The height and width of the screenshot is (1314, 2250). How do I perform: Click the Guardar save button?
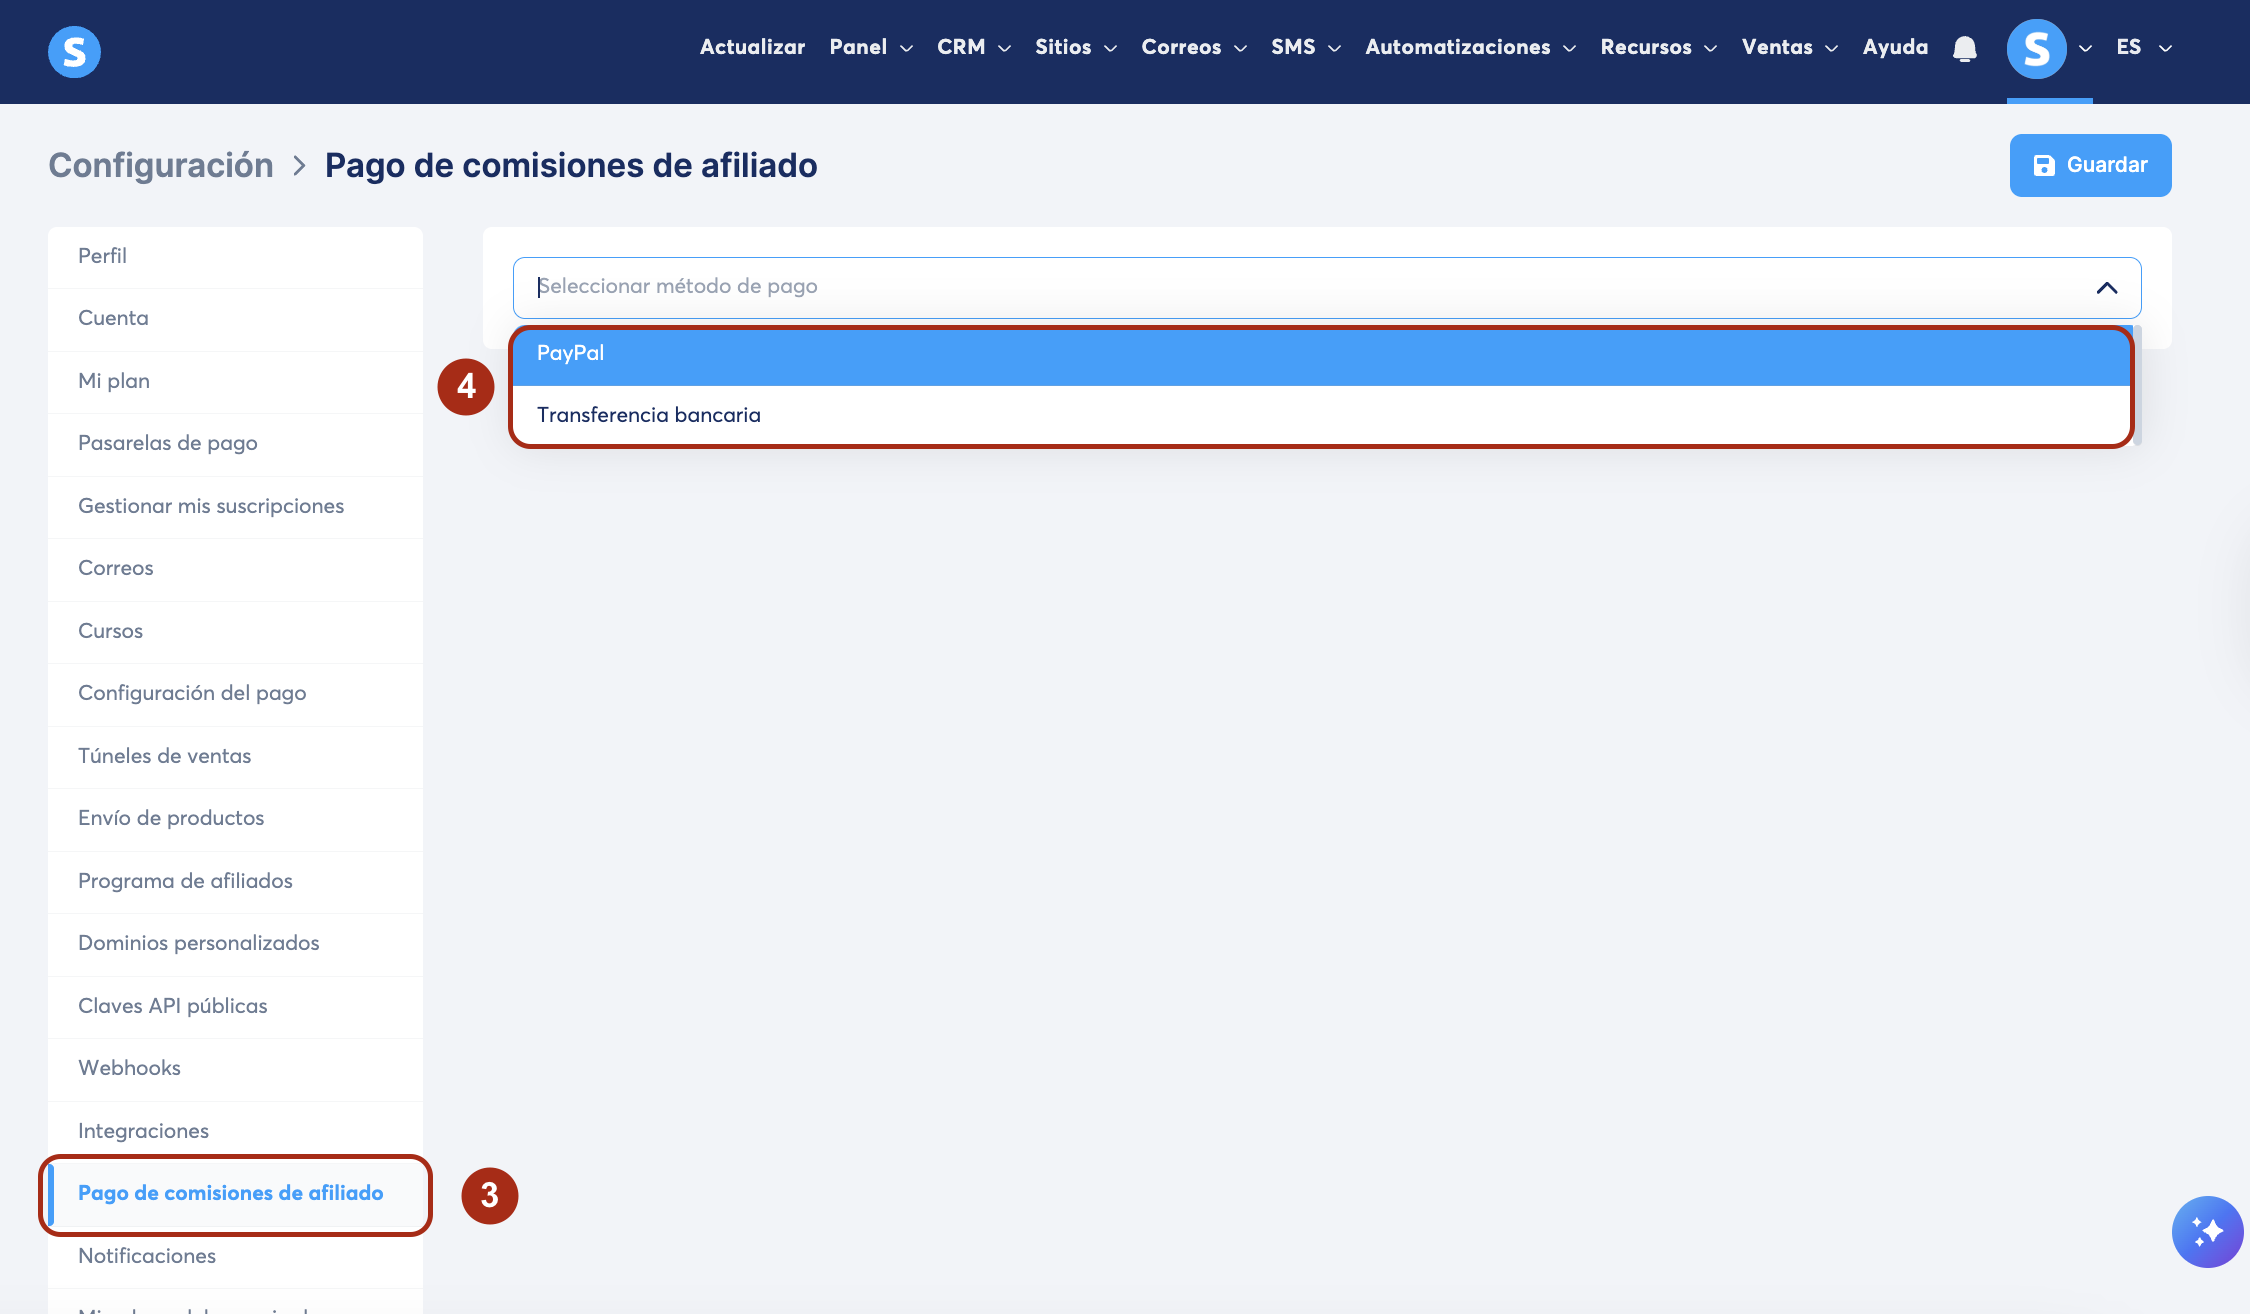pyautogui.click(x=2090, y=165)
